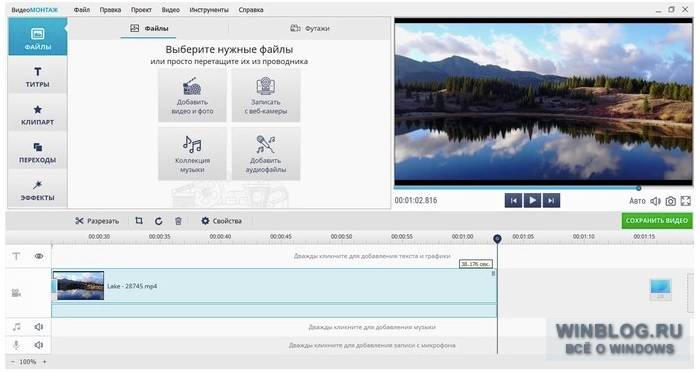Switch to the Файлы tab
Screen dimensions: 700x372
pos(149,28)
